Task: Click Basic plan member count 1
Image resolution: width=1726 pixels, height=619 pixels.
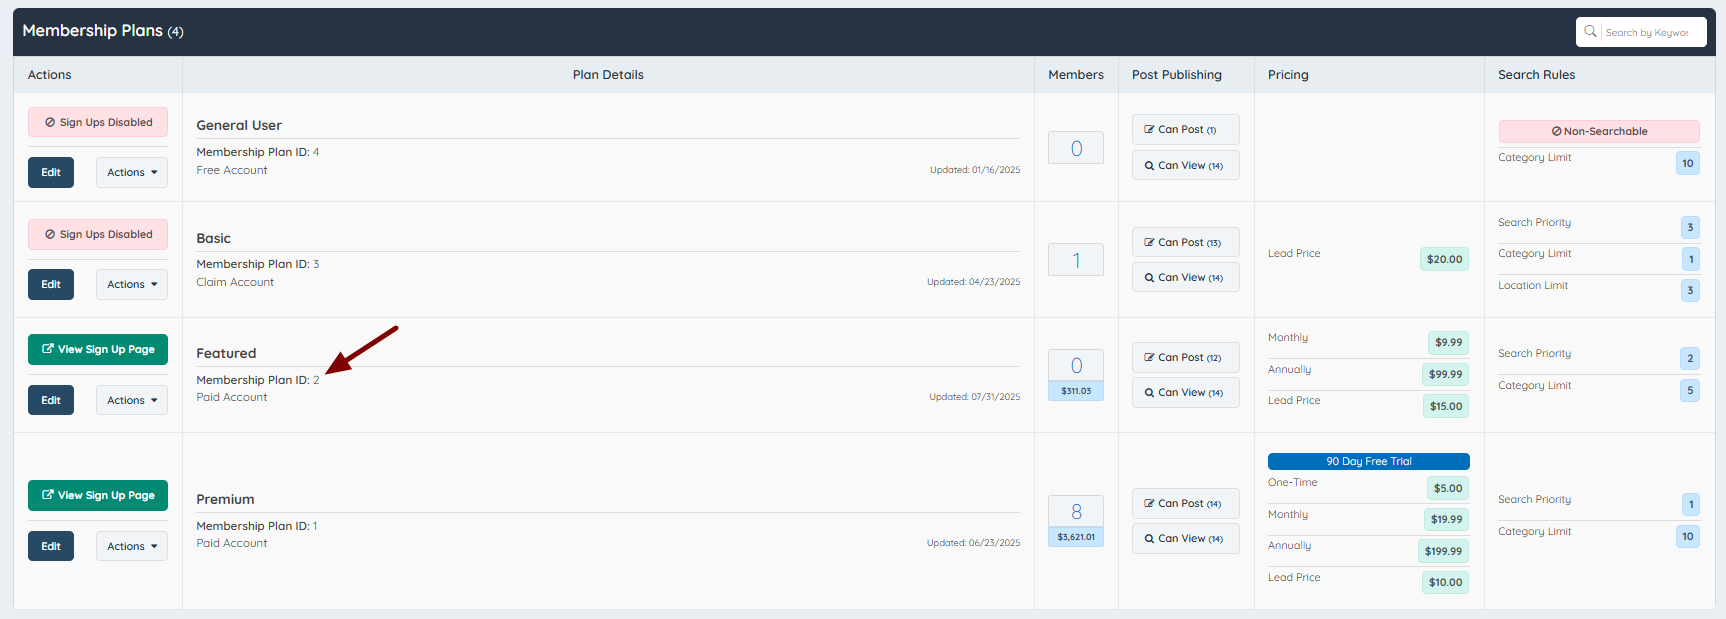Action: click(x=1076, y=260)
